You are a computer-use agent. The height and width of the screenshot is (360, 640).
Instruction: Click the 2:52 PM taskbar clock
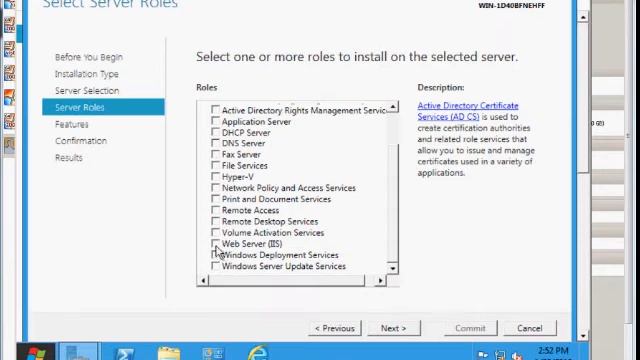(553, 351)
